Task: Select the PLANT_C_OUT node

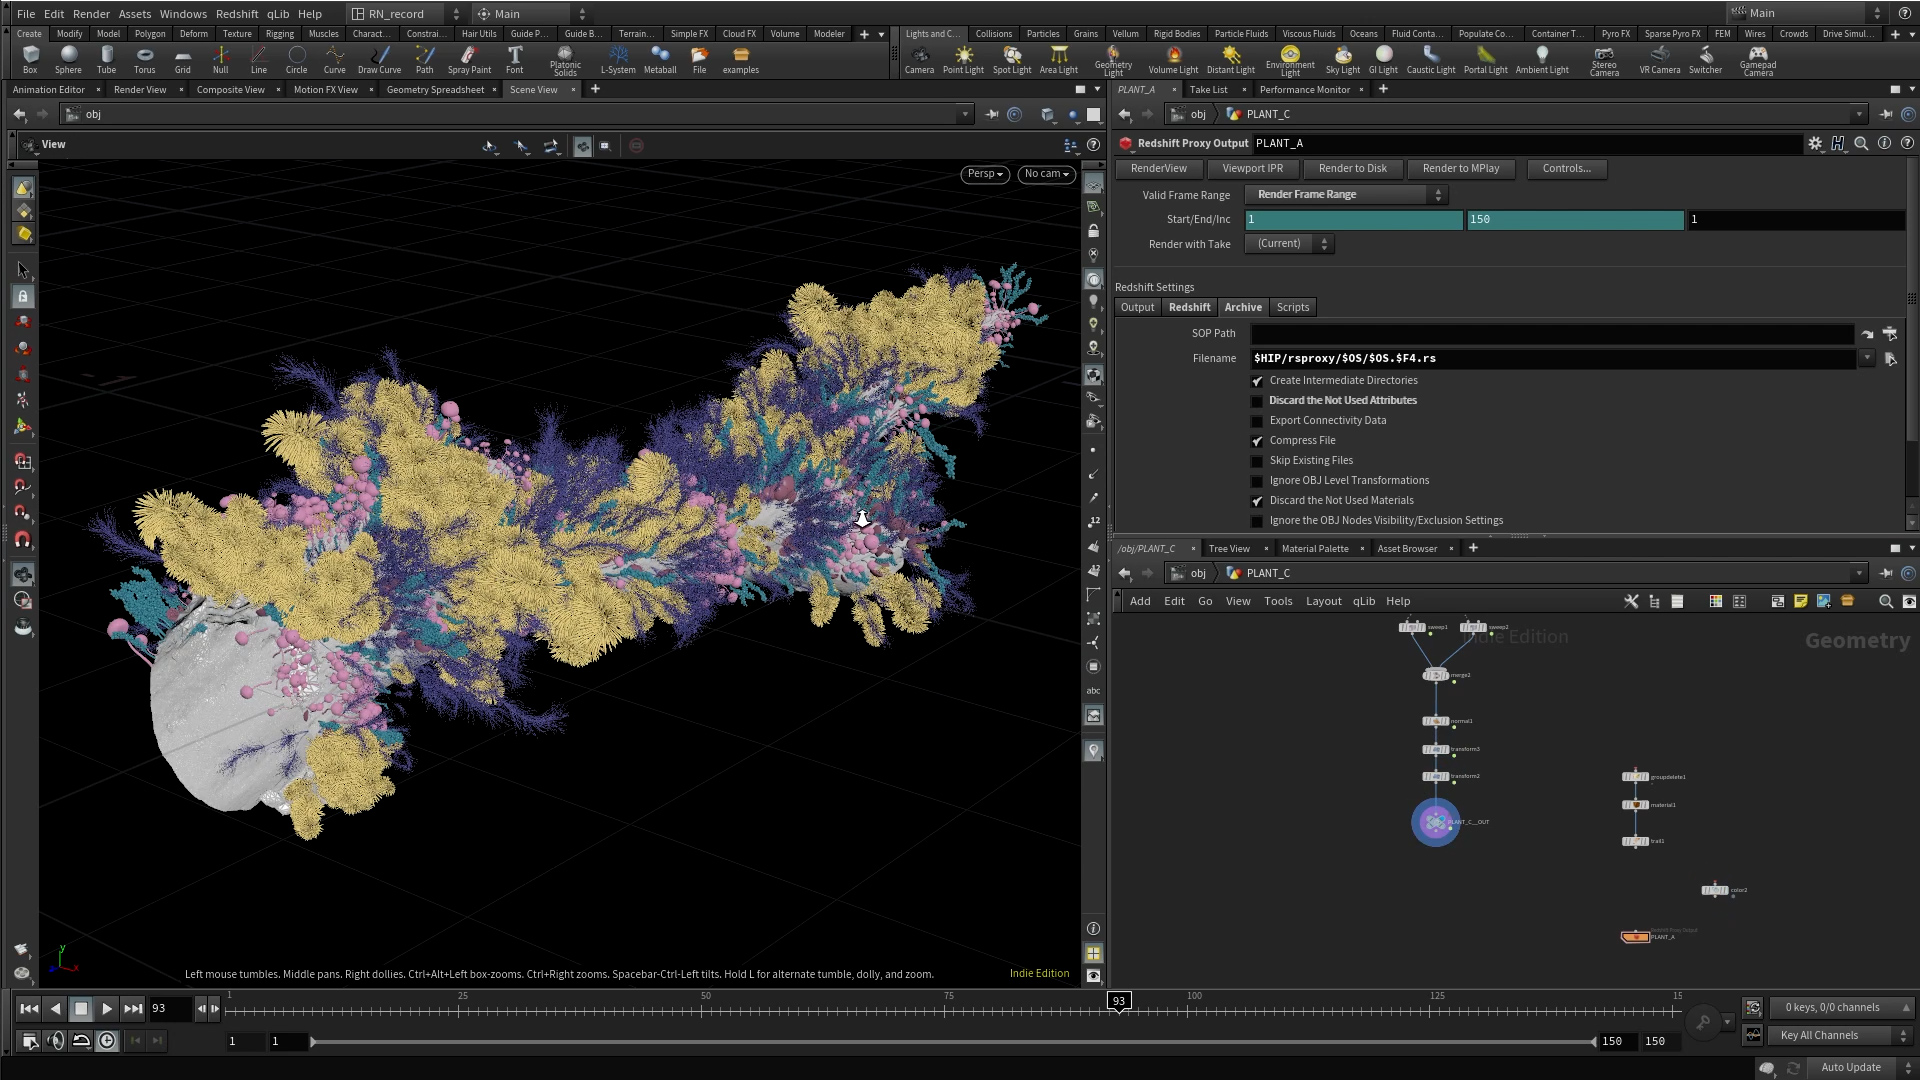Action: [x=1435, y=822]
